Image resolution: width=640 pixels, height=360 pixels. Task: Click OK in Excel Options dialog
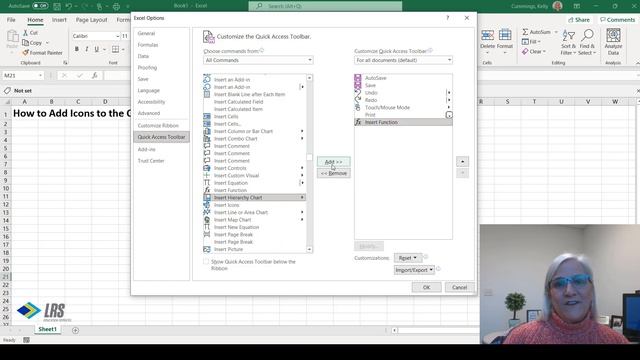point(426,287)
